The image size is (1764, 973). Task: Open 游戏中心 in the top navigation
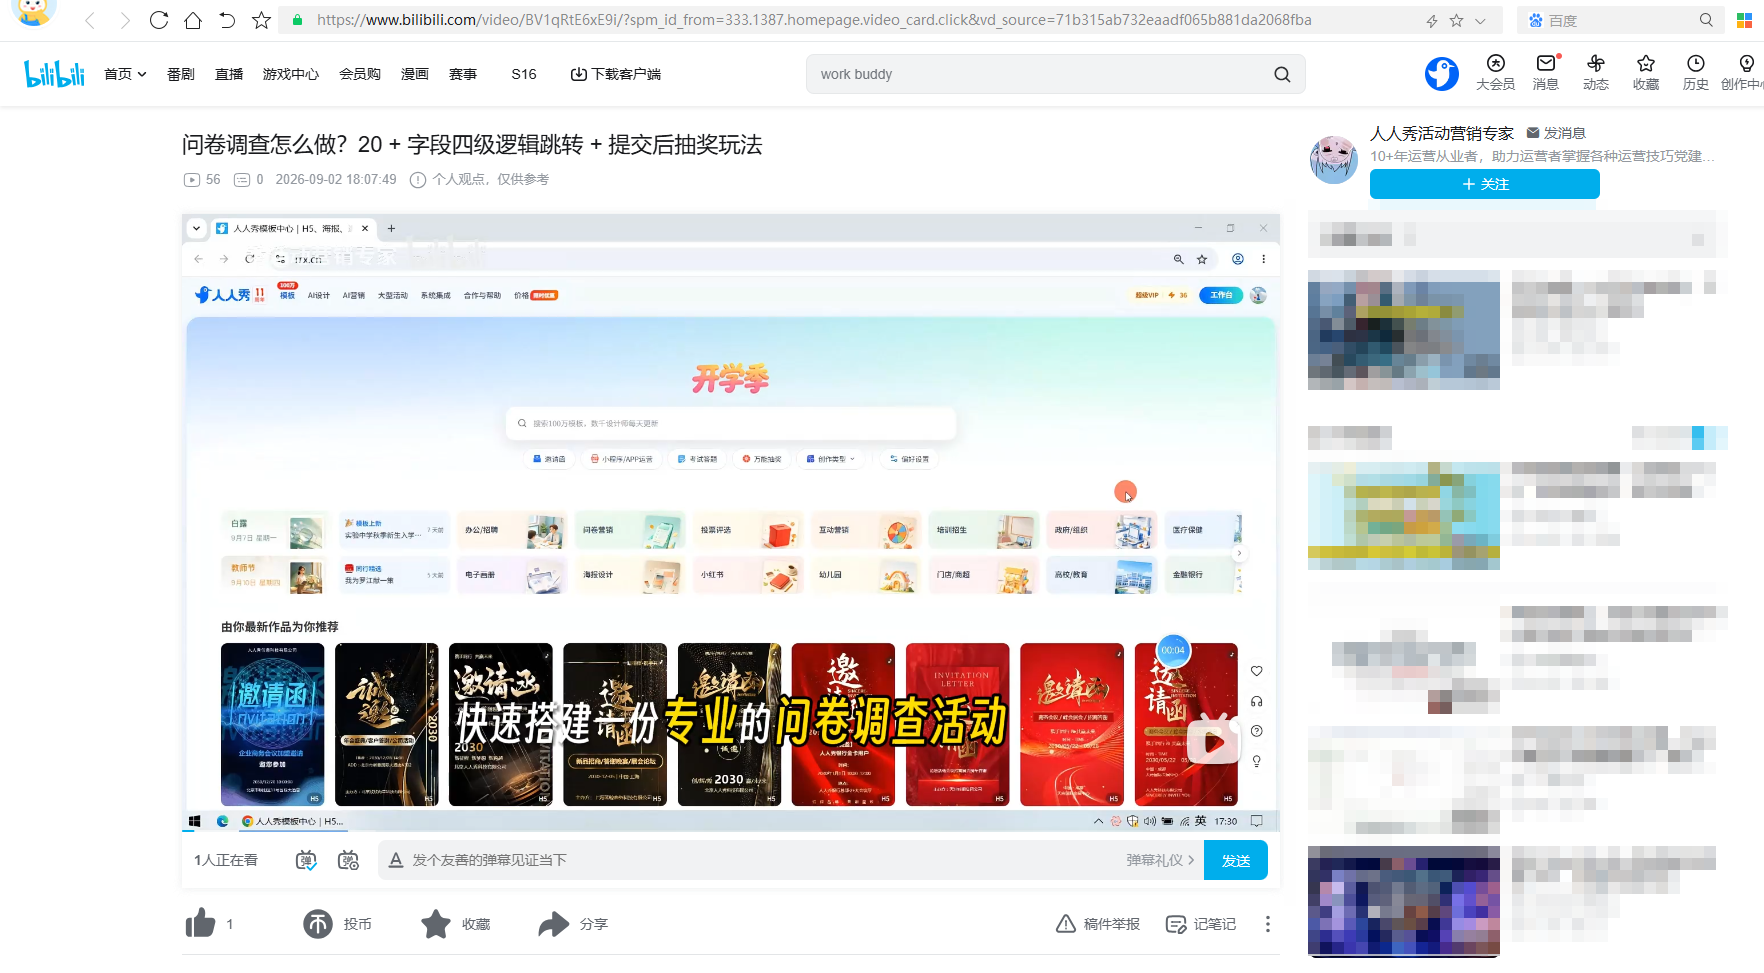(x=291, y=74)
